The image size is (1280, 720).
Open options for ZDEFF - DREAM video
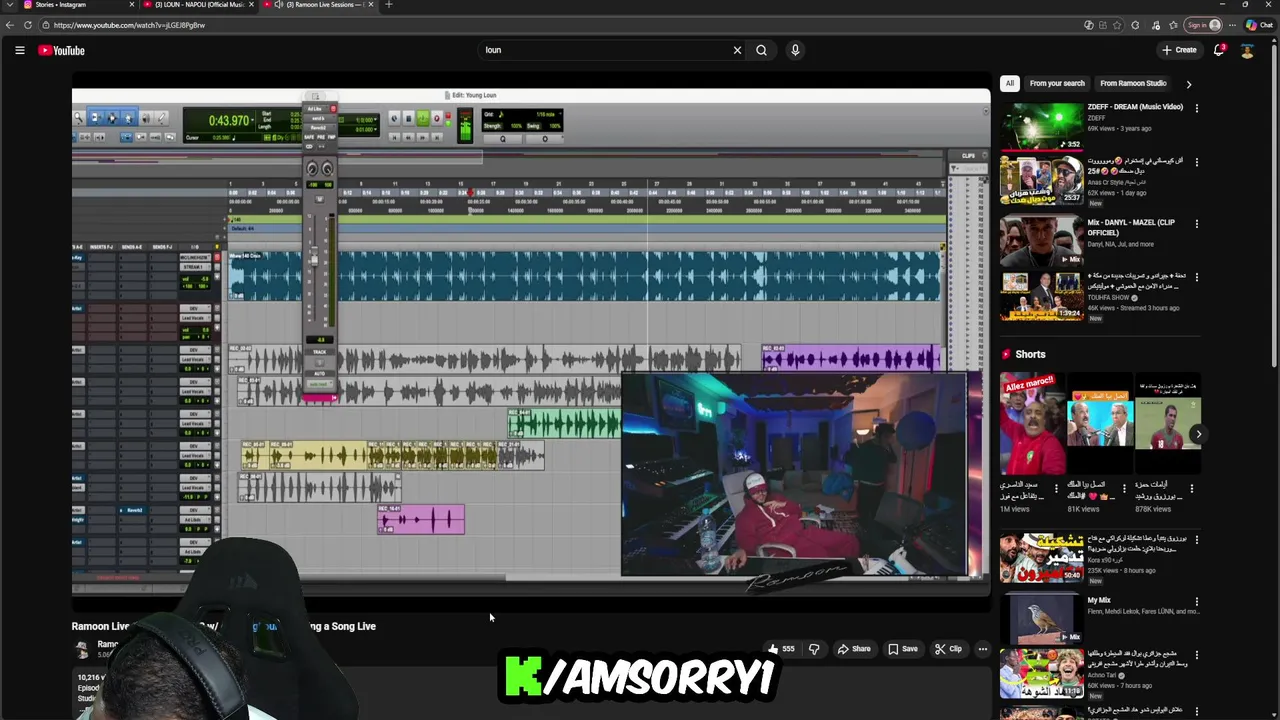point(1197,108)
